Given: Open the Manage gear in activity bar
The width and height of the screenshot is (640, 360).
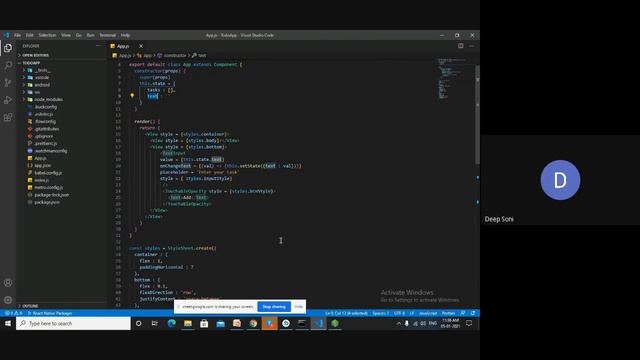Looking at the screenshot, I should [8, 300].
